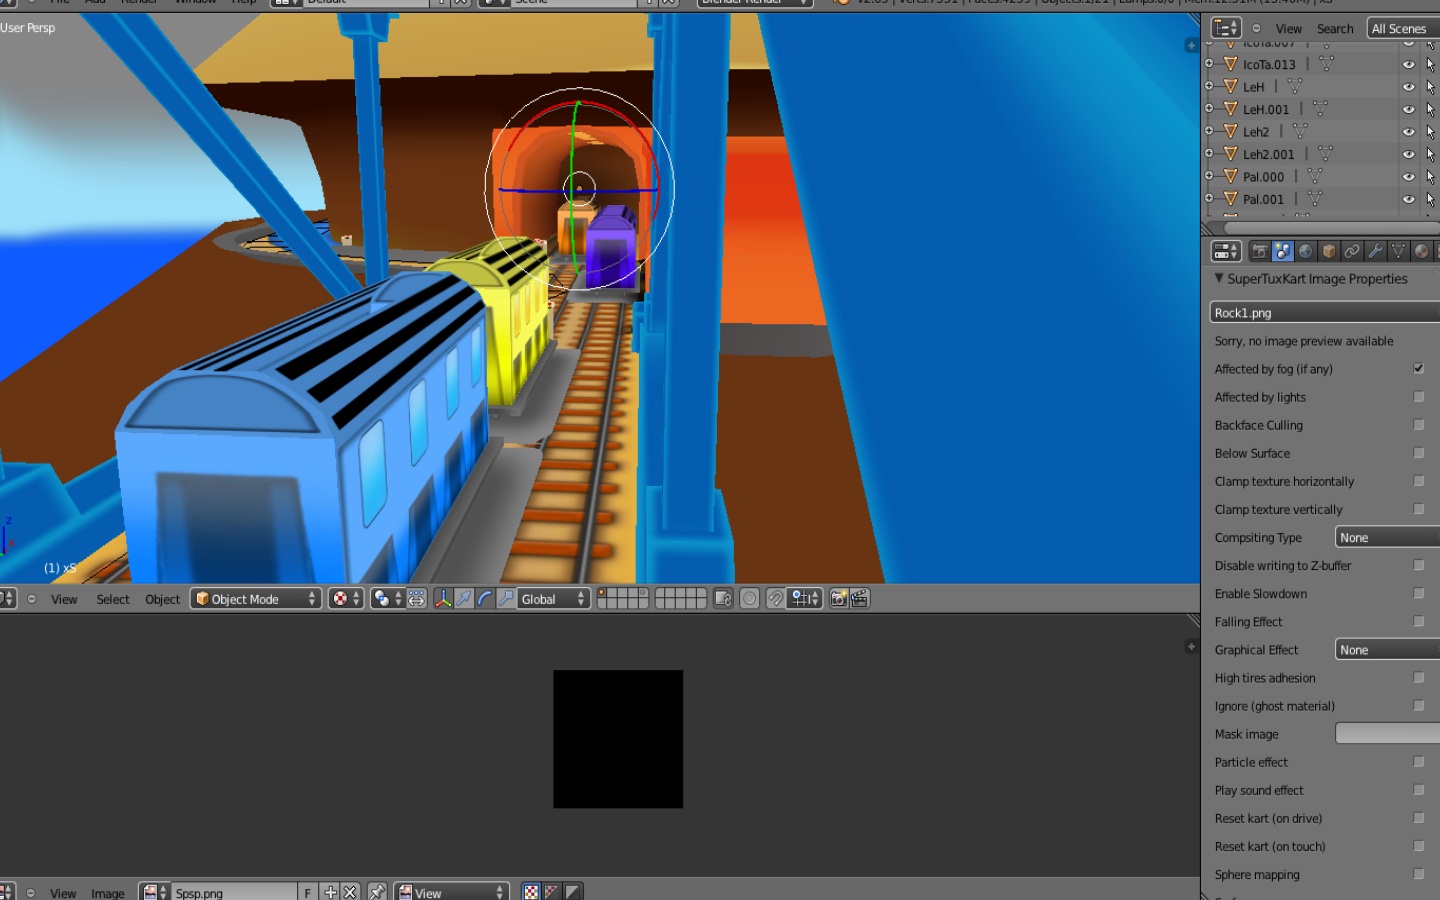Open the World properties globe tab

click(1305, 251)
